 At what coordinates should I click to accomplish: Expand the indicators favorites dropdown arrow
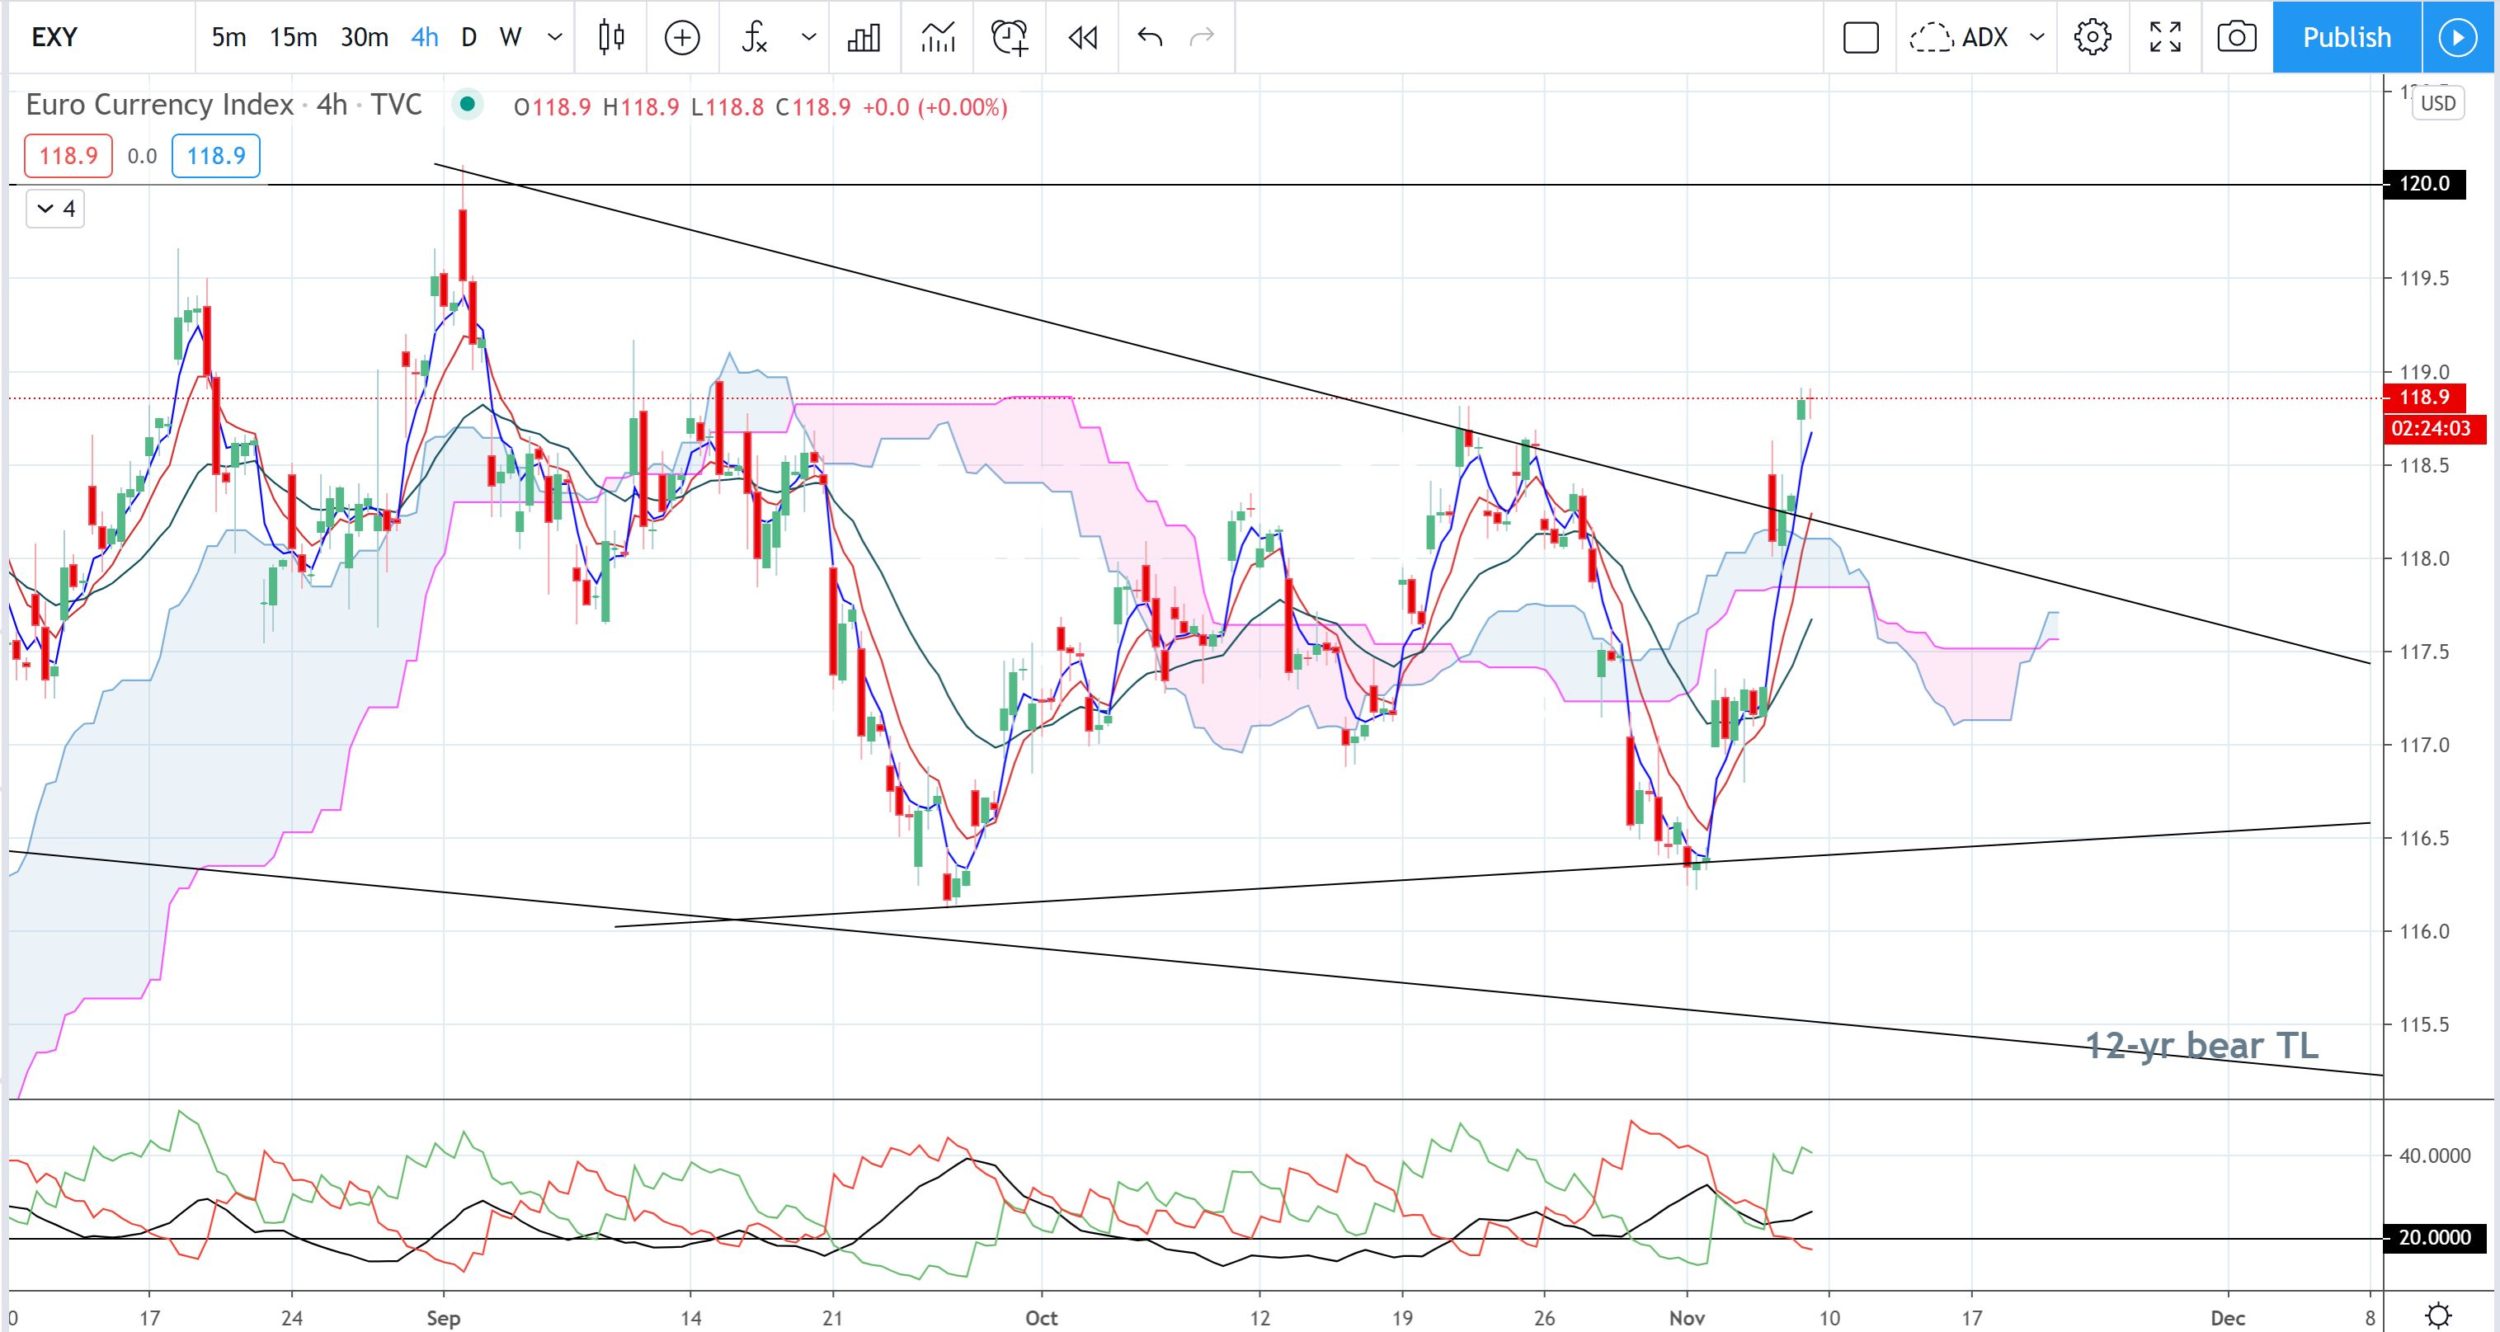(x=809, y=38)
